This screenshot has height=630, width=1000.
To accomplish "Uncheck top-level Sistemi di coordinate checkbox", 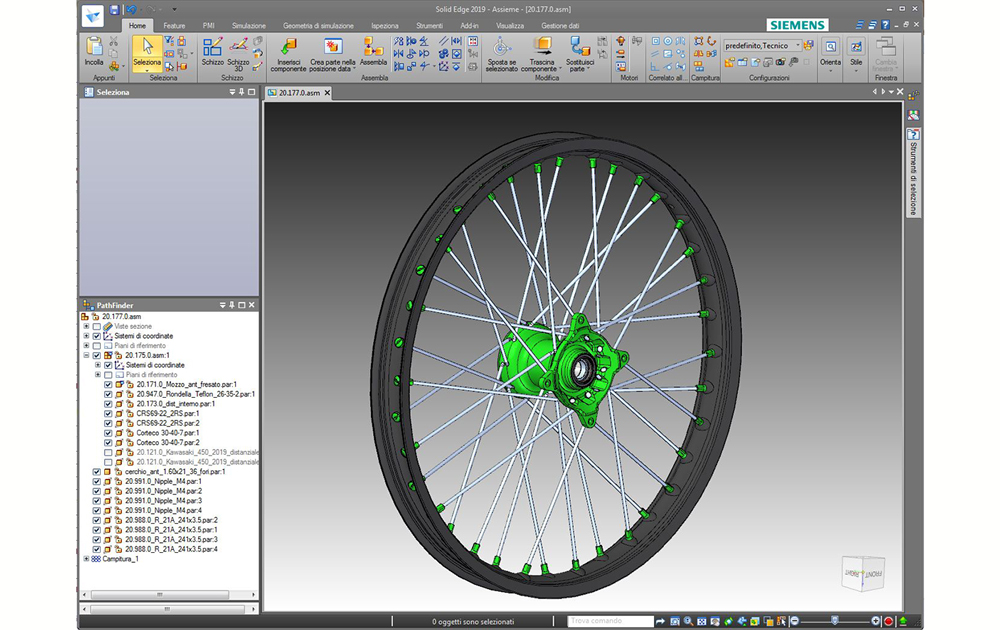I will (97, 336).
